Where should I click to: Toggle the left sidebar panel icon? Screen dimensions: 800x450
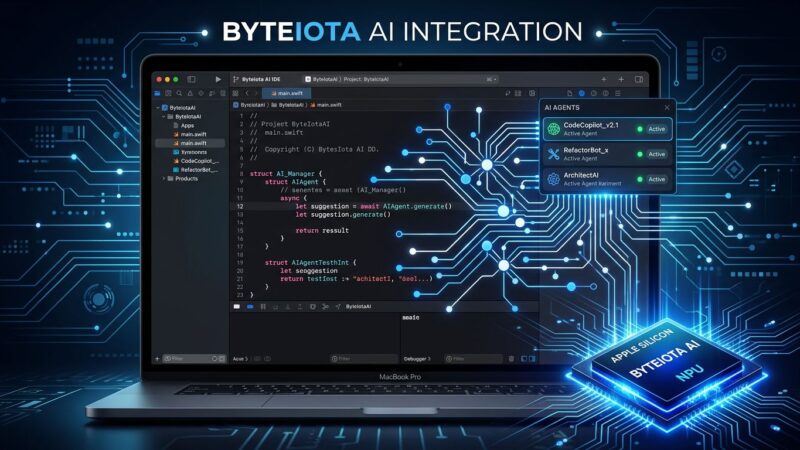[x=191, y=80]
